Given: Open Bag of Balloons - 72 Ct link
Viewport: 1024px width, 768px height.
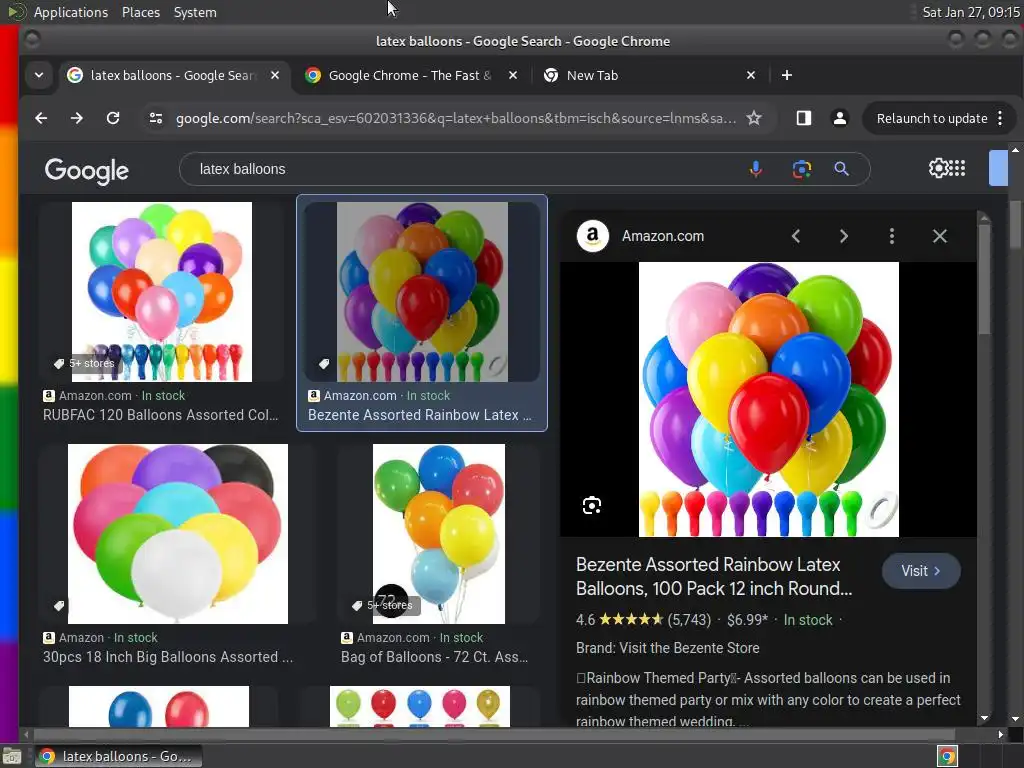Looking at the screenshot, I should click(434, 657).
